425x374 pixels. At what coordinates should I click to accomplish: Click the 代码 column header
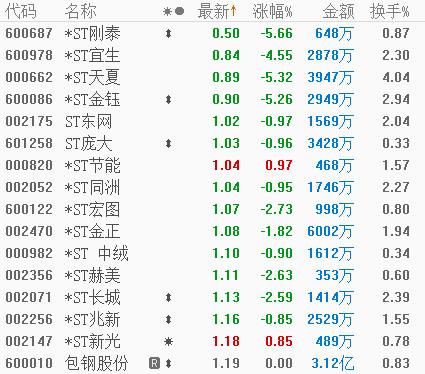tap(21, 11)
